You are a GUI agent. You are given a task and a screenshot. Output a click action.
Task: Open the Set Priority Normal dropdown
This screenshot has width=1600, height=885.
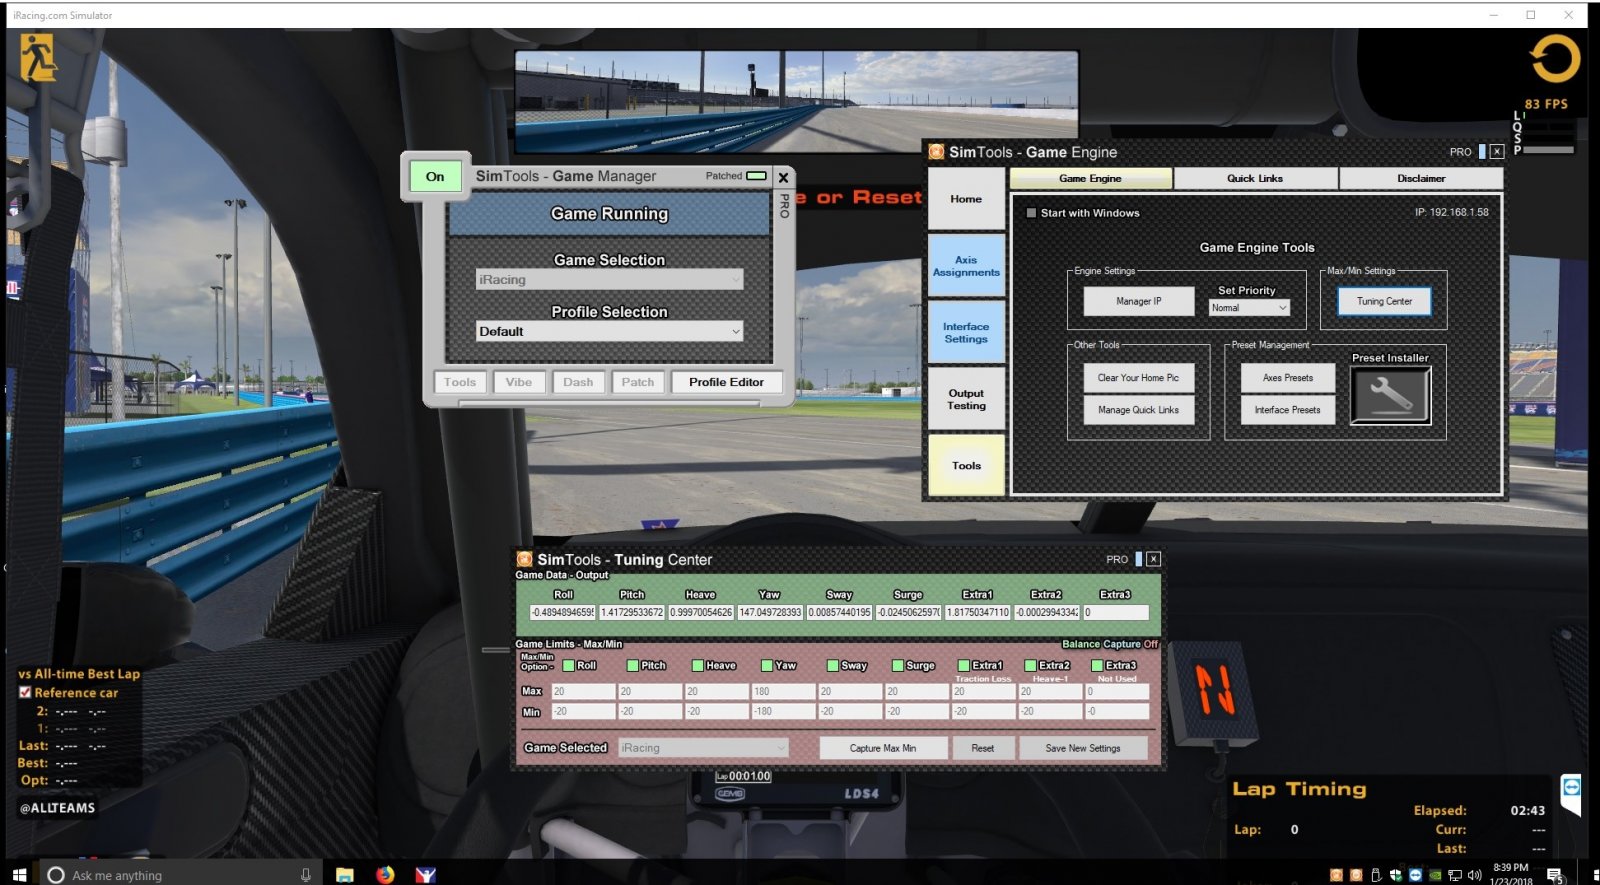(x=1249, y=308)
